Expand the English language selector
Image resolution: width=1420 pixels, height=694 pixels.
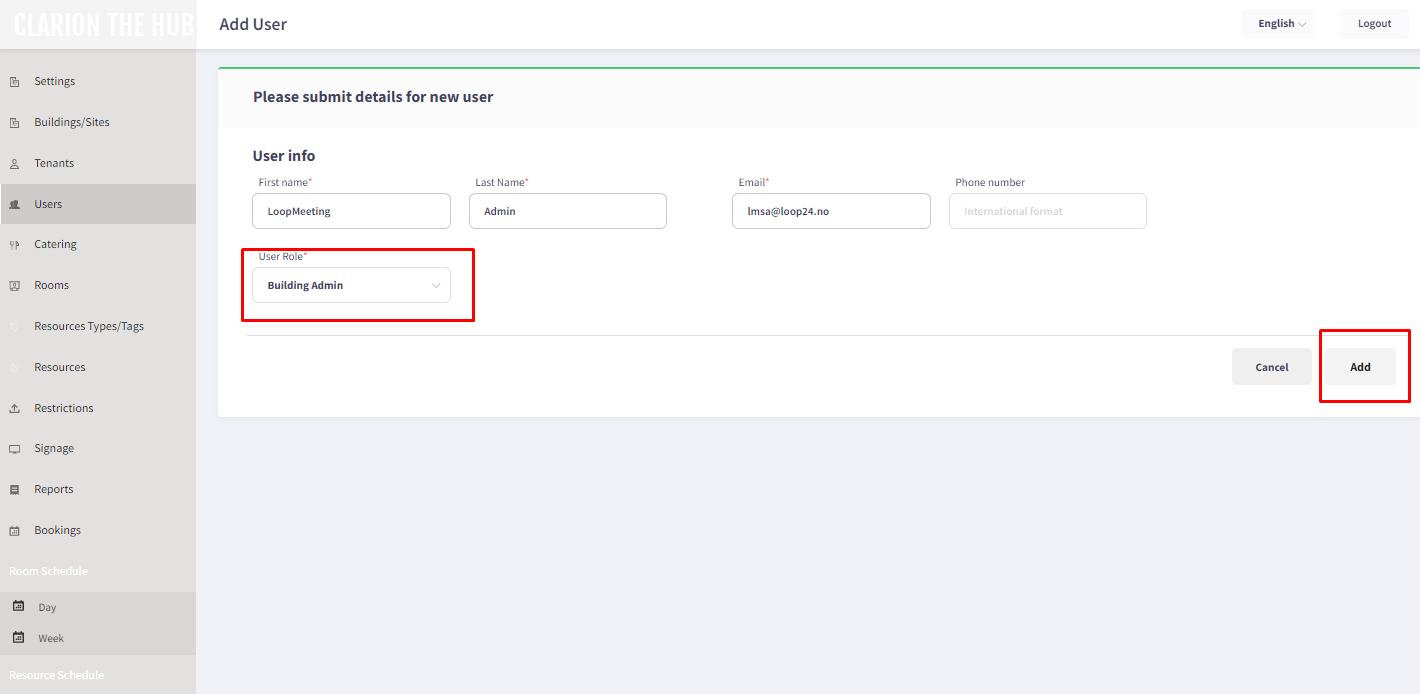coord(1278,23)
